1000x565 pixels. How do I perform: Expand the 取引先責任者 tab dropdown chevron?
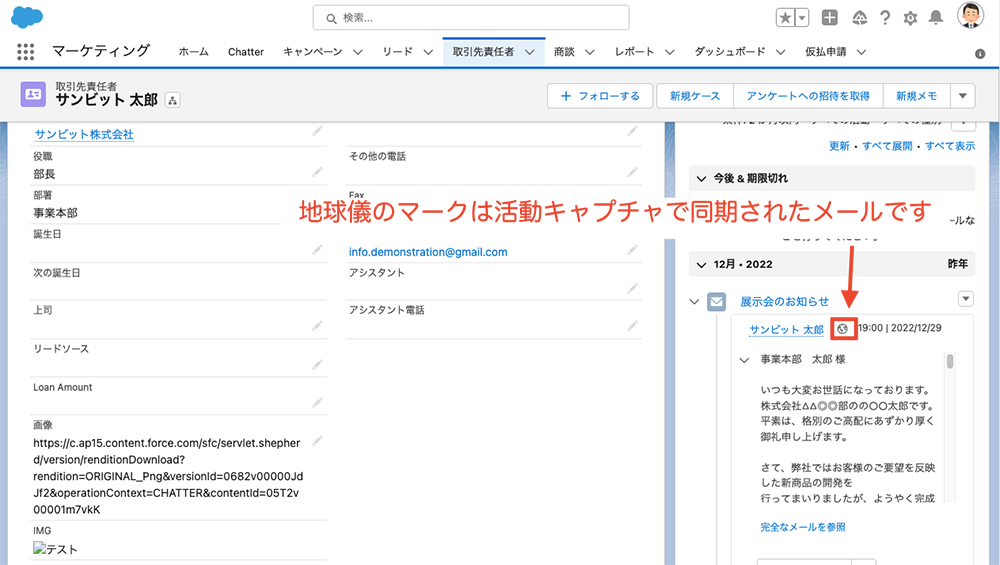530,52
